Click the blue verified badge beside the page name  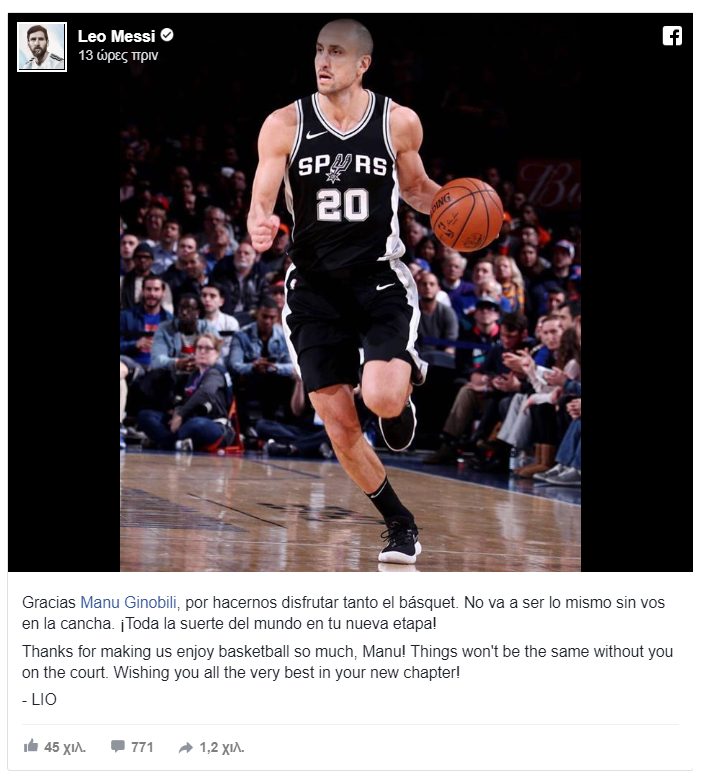coord(169,35)
